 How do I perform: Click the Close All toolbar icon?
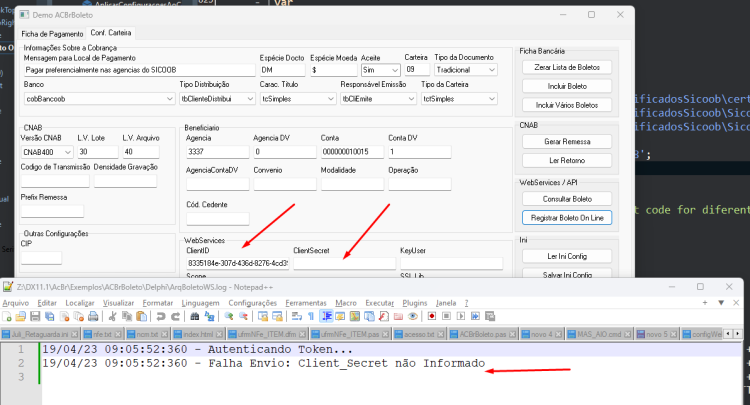coord(79,317)
